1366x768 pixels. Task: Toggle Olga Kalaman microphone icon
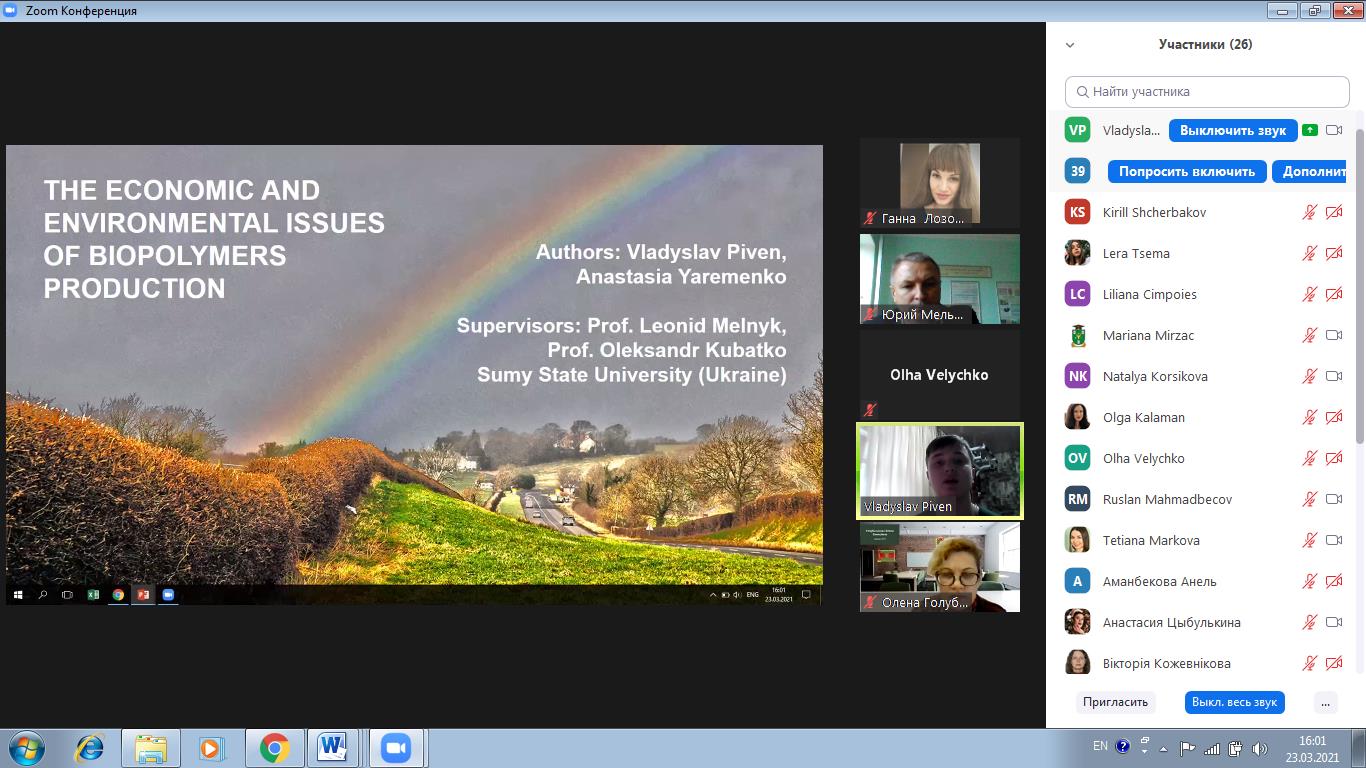click(x=1309, y=417)
